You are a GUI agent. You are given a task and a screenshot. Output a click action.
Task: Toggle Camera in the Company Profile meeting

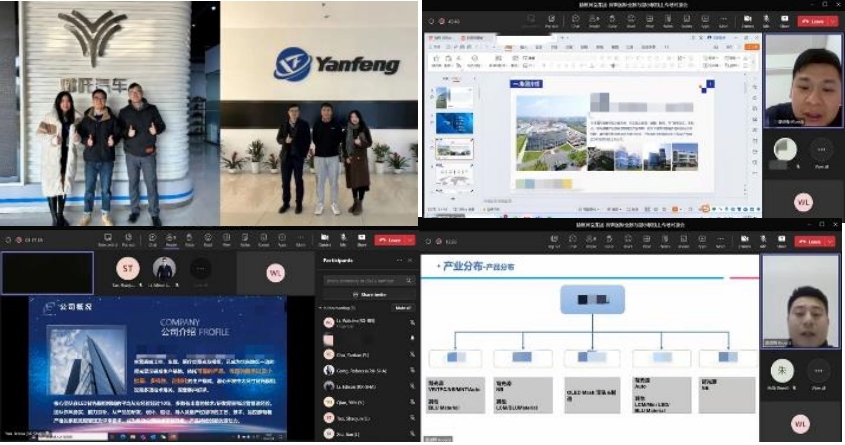tap(324, 240)
